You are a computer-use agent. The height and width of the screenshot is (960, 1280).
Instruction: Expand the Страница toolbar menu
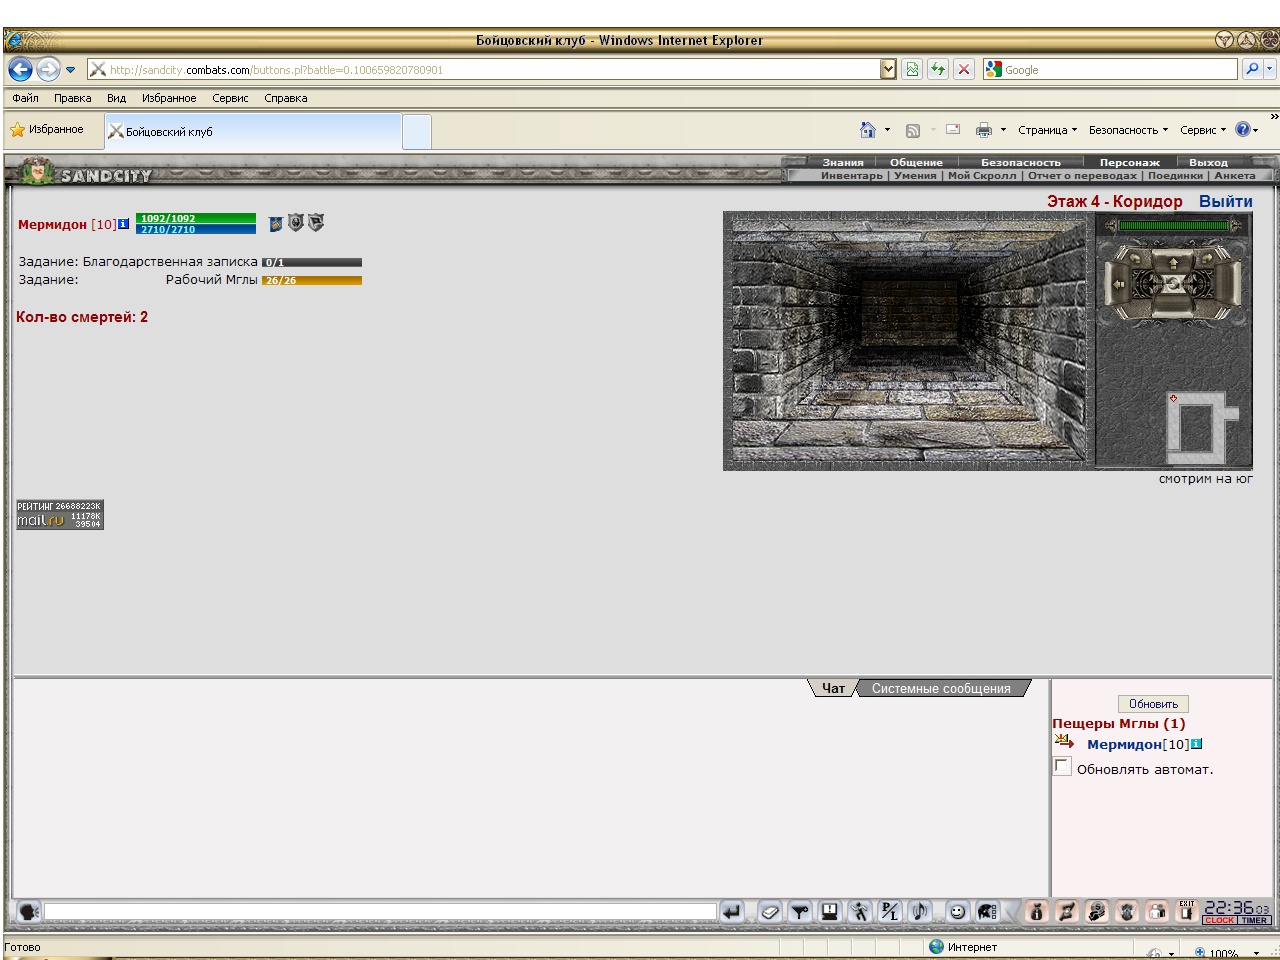1048,130
